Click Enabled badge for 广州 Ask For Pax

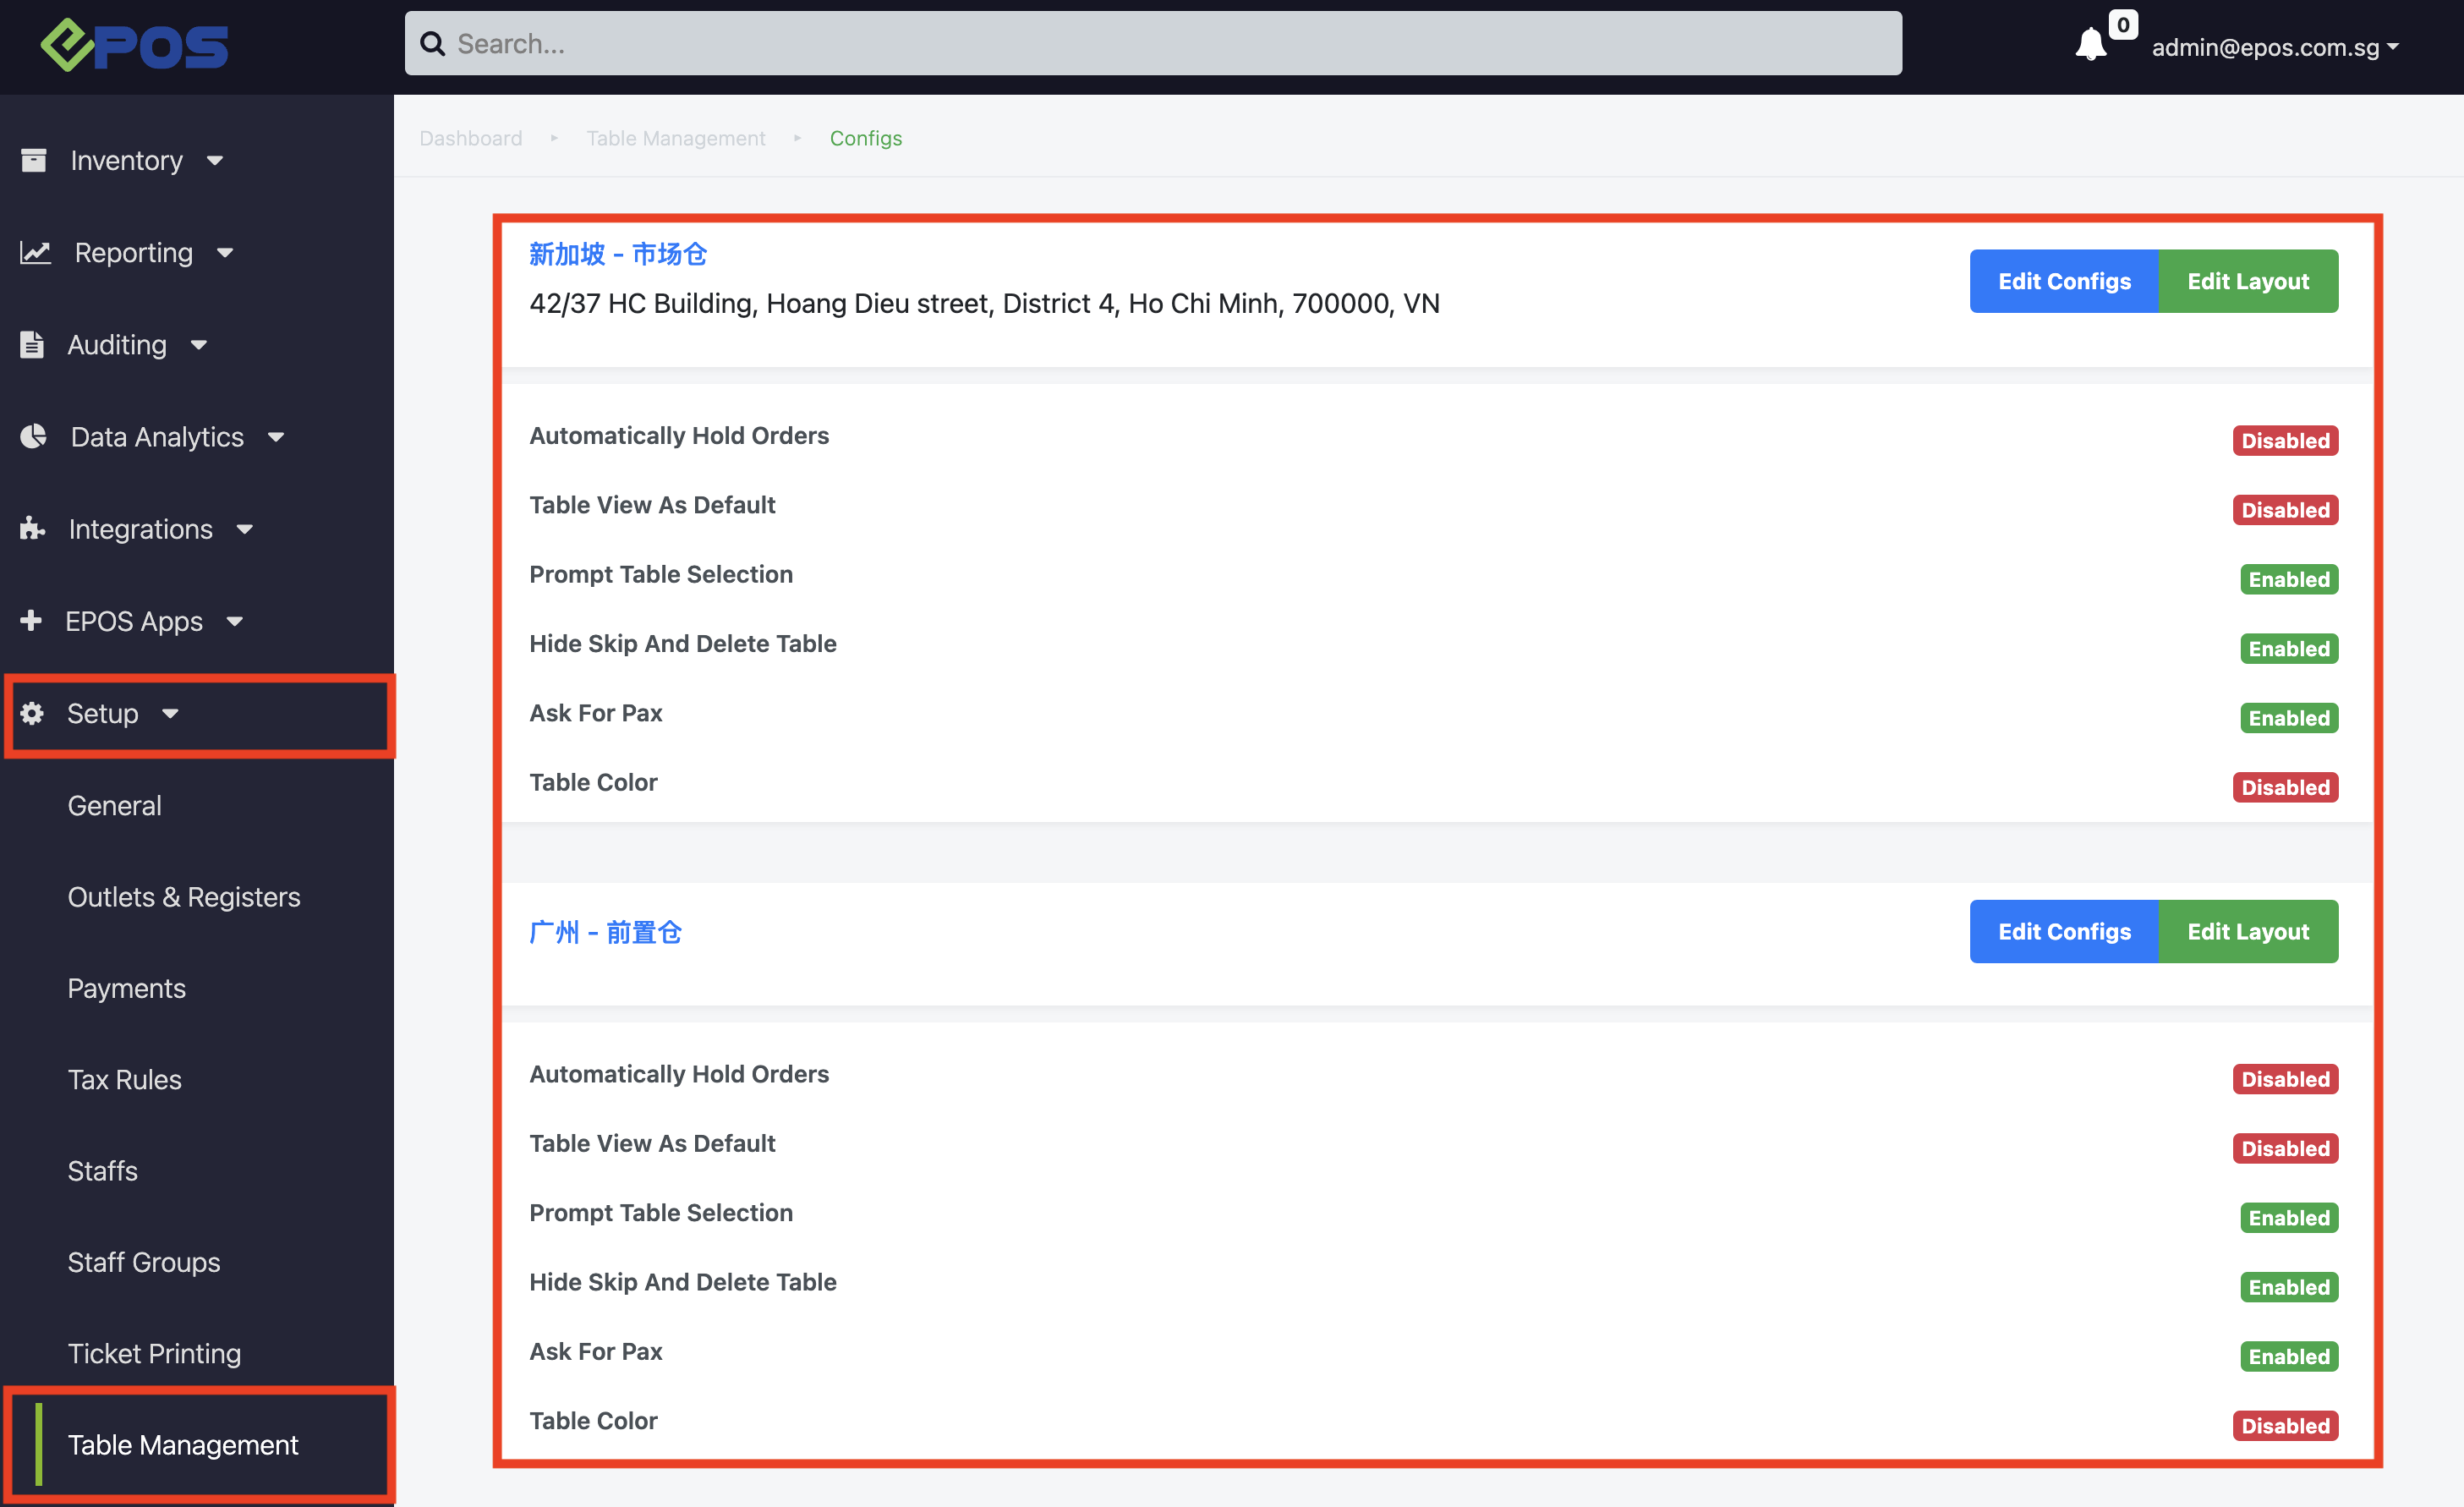pyautogui.click(x=2289, y=1356)
